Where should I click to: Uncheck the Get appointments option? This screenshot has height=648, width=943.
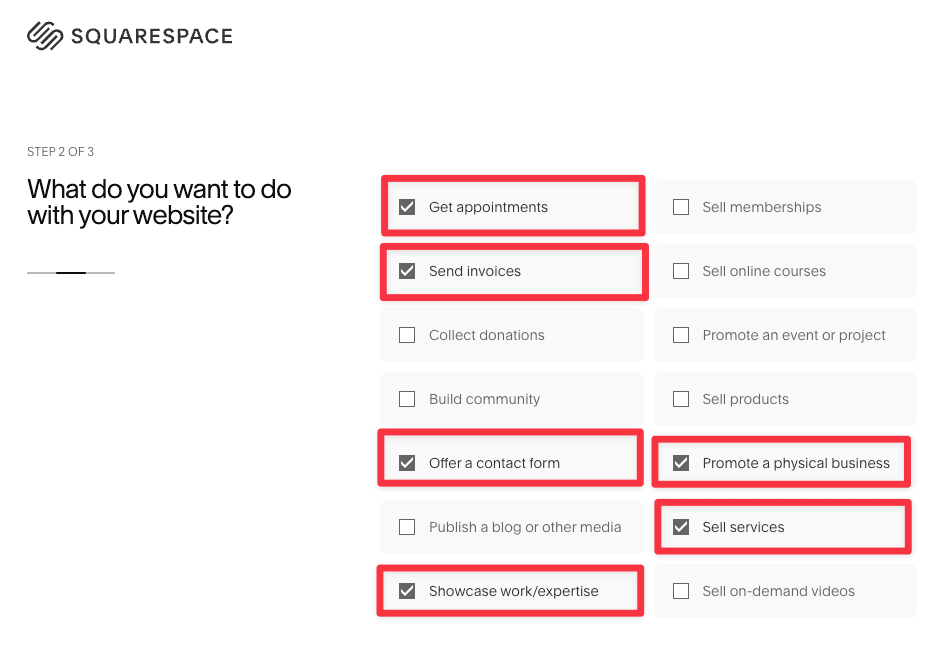[406, 207]
